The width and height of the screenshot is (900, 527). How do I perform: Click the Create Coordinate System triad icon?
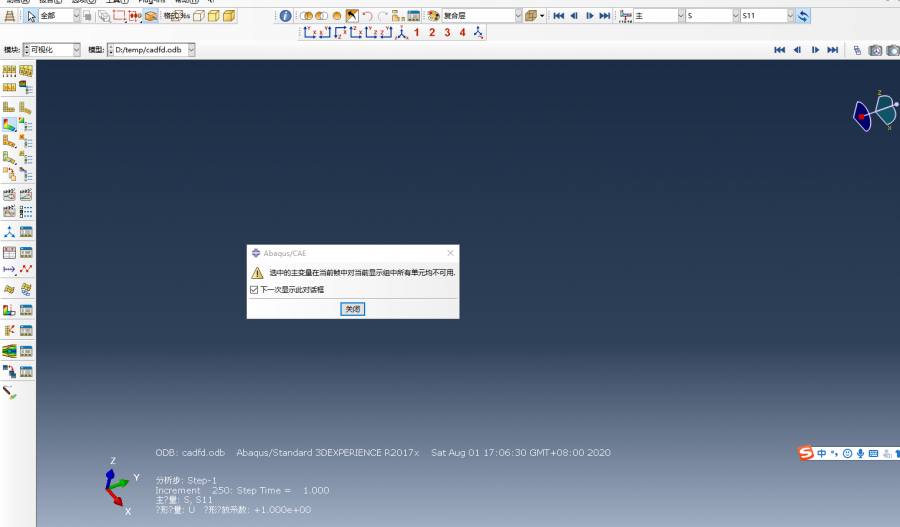(9, 232)
